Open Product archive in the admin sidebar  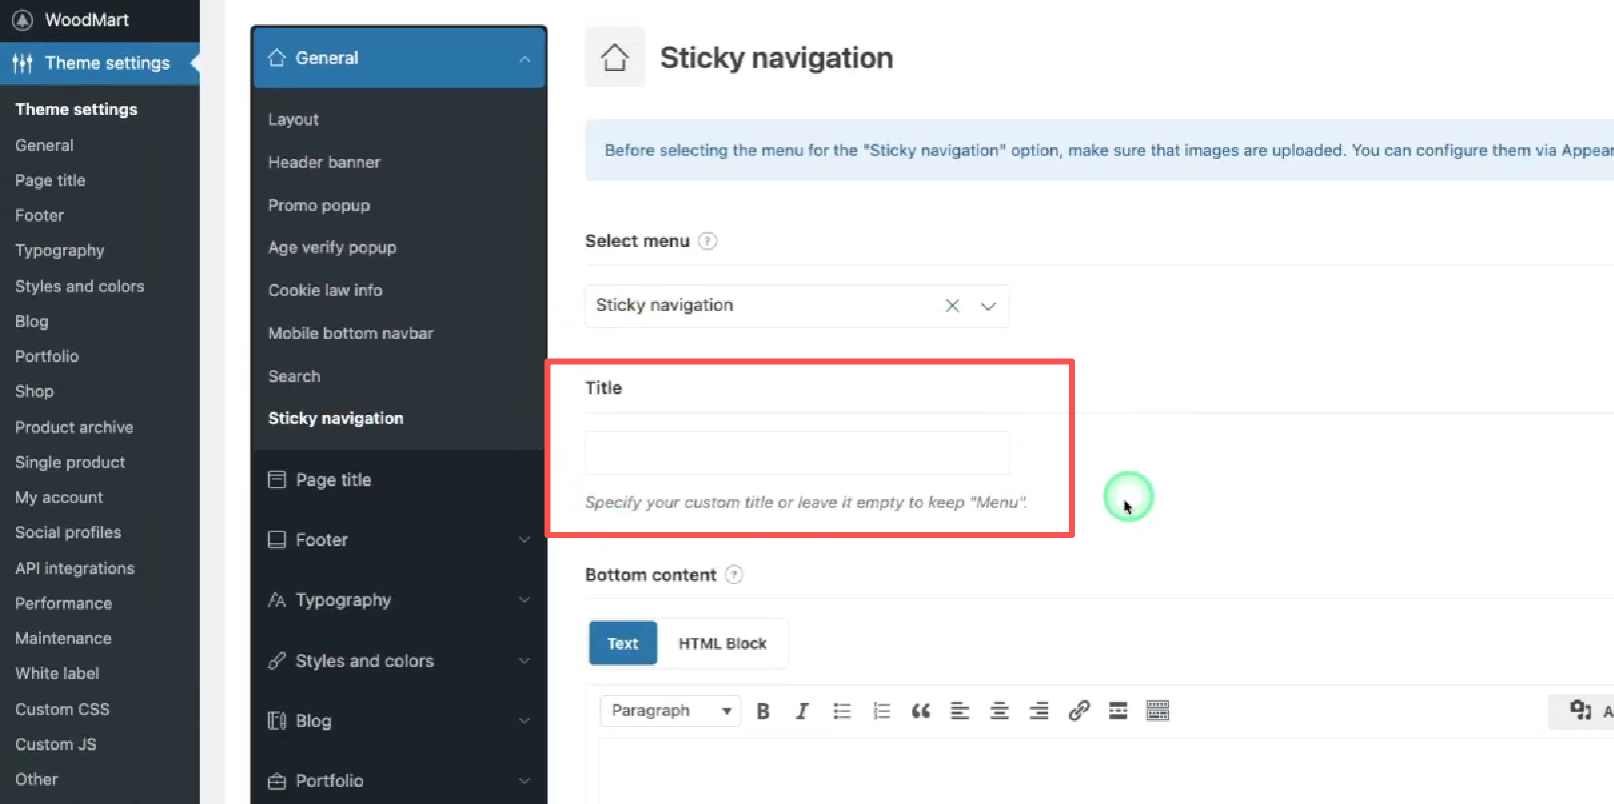tap(74, 427)
